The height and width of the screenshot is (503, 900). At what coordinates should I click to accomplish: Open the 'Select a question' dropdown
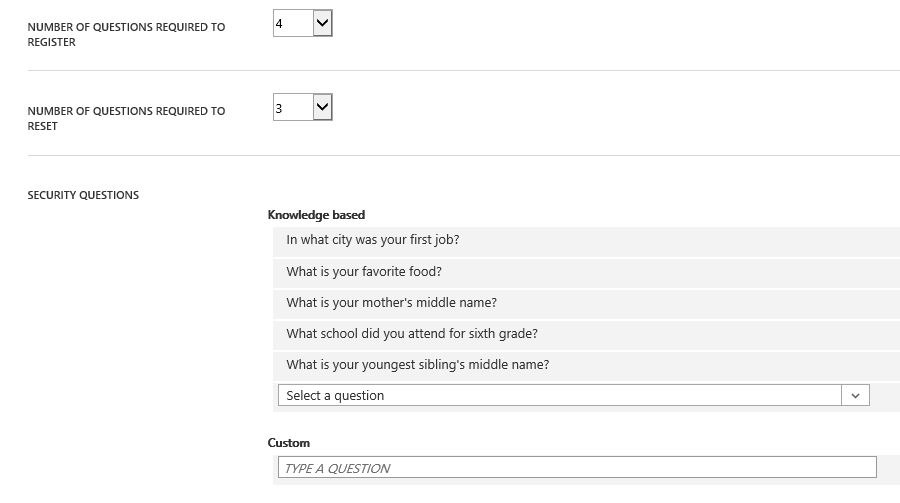click(560, 396)
